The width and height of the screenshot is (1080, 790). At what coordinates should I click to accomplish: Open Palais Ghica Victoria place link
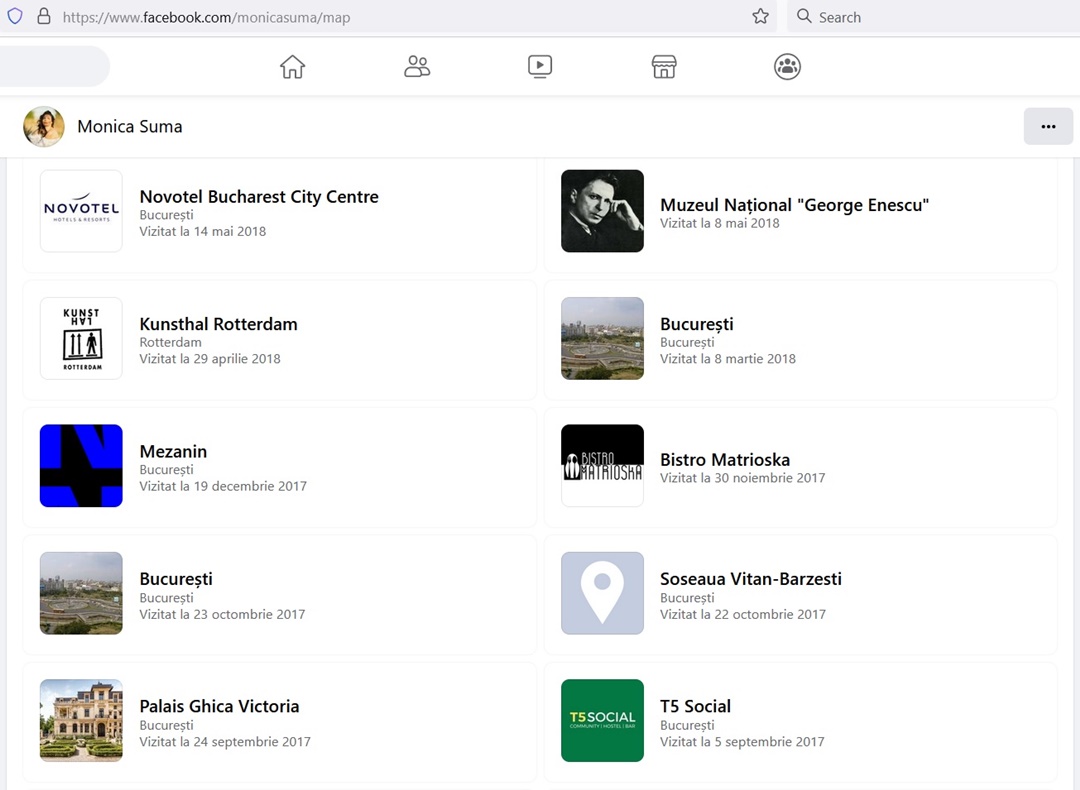click(219, 706)
